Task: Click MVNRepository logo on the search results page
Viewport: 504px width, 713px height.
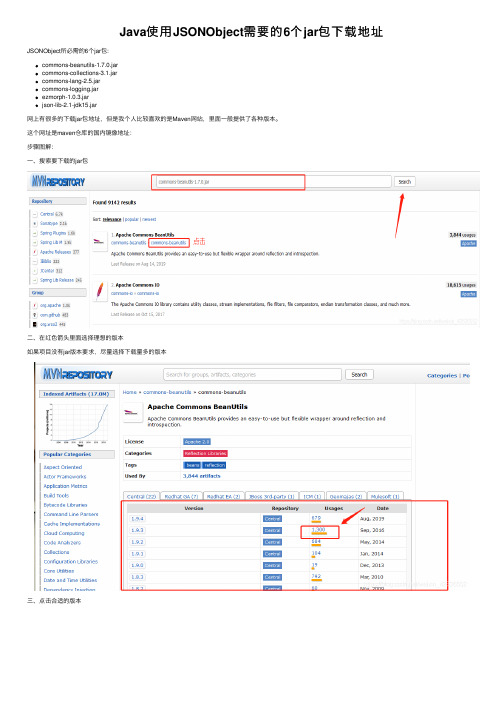Action: pyautogui.click(x=58, y=182)
